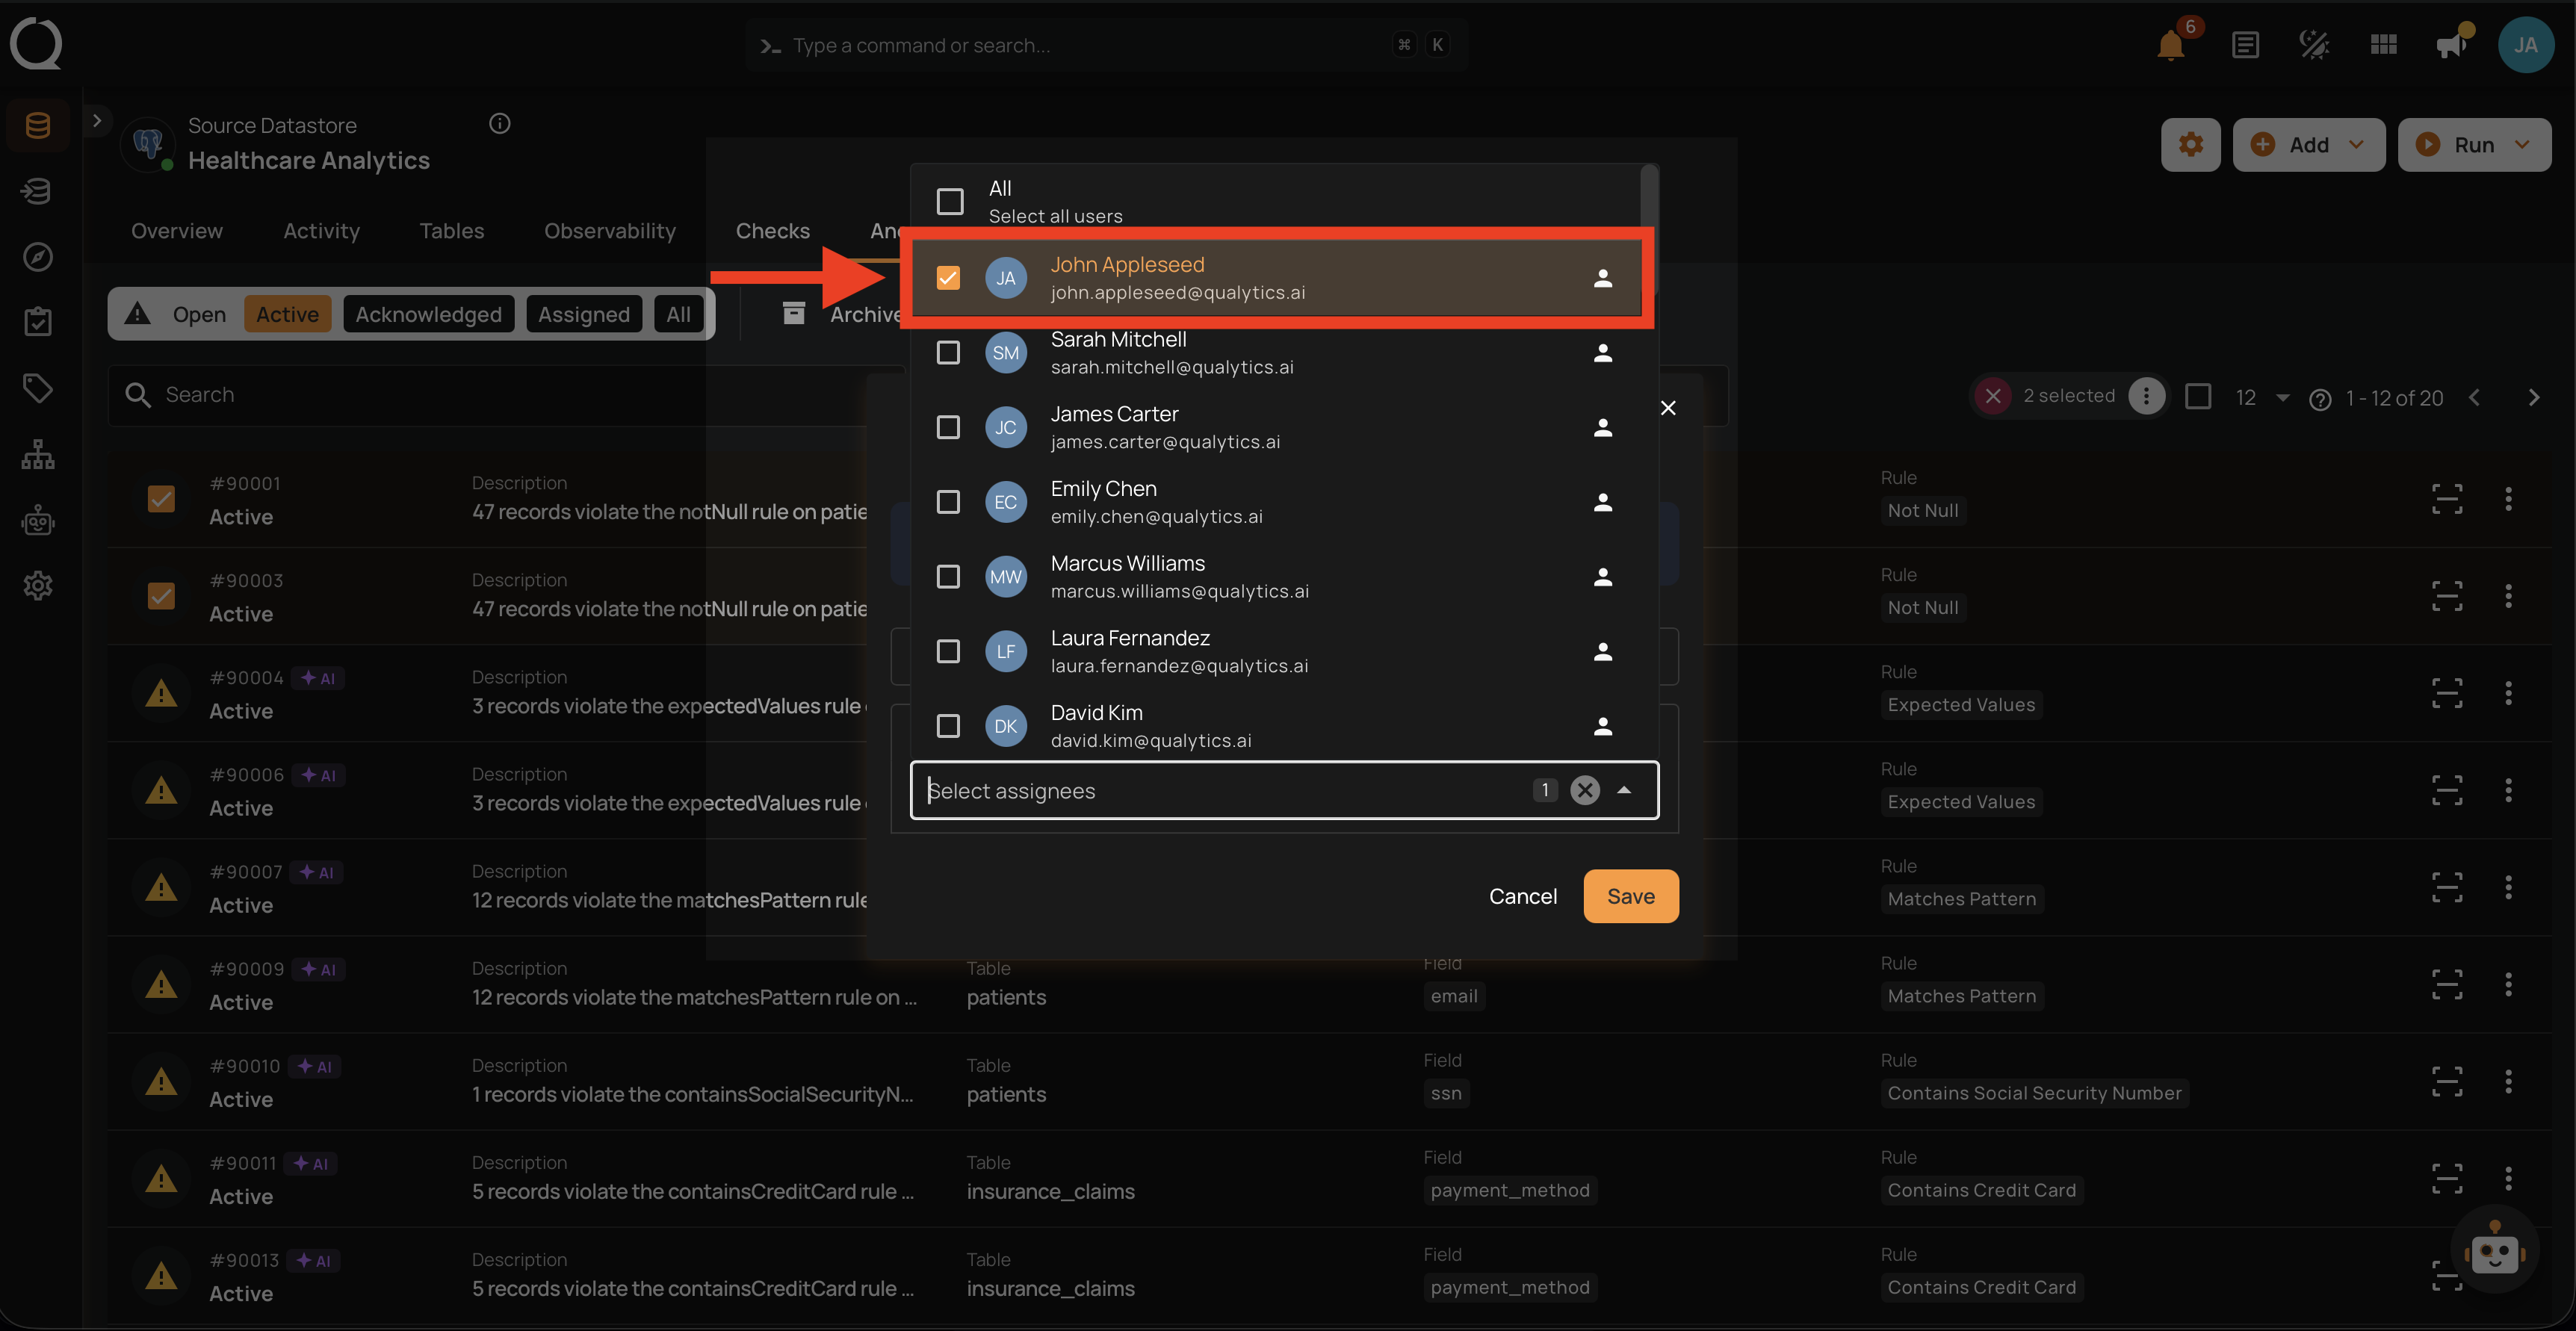Toggle the select all rows checkbox

tap(2197, 397)
